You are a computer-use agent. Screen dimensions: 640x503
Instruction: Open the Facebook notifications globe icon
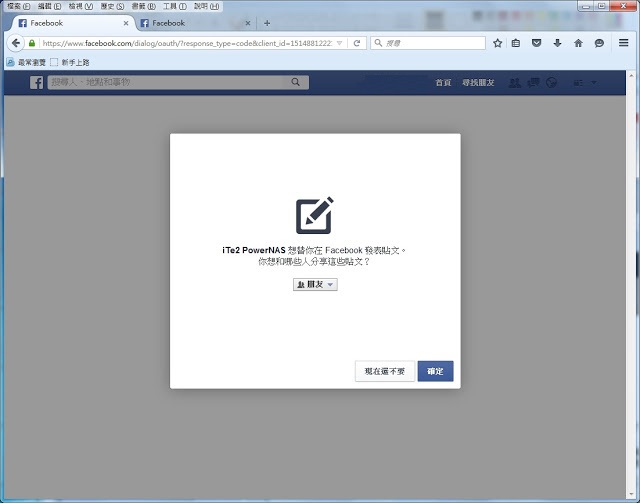click(551, 83)
